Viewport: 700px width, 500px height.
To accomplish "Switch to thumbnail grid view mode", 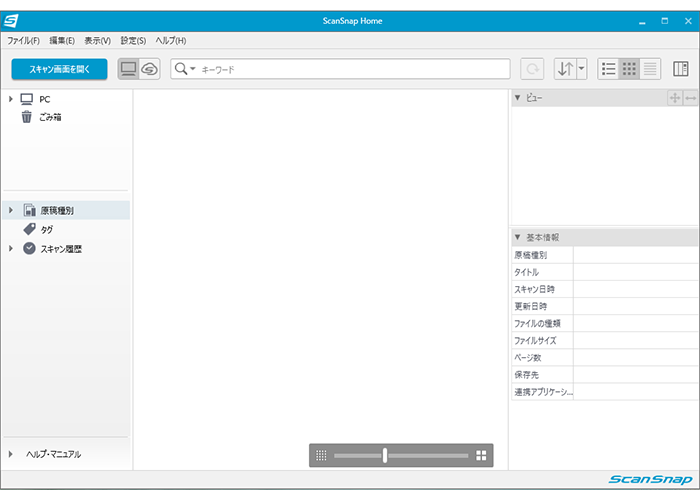I will tap(629, 69).
